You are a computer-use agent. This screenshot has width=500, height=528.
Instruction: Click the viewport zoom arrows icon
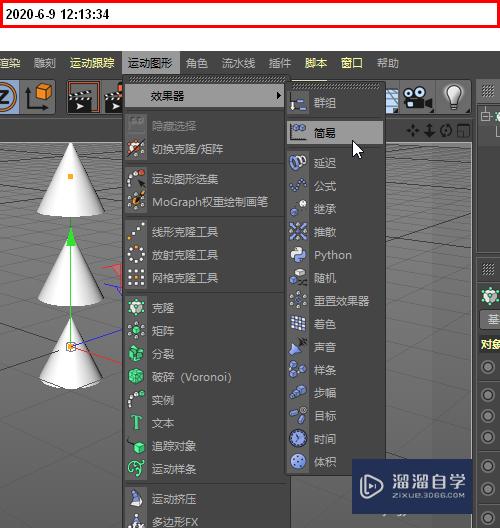[x=429, y=130]
